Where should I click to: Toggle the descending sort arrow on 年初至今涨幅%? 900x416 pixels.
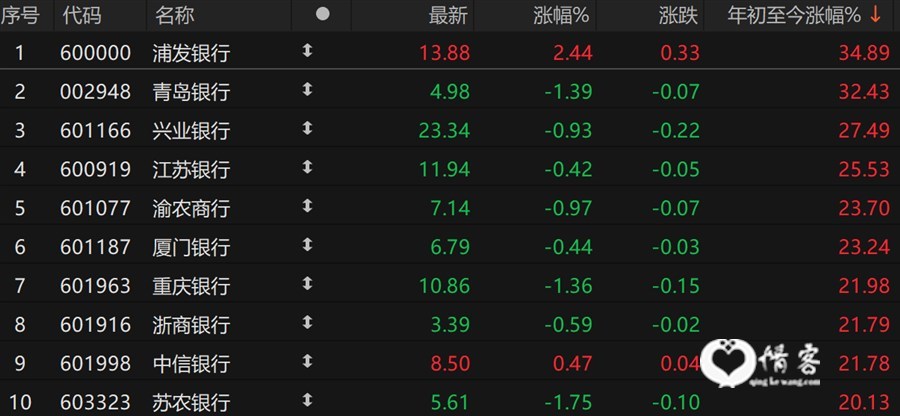click(875, 15)
